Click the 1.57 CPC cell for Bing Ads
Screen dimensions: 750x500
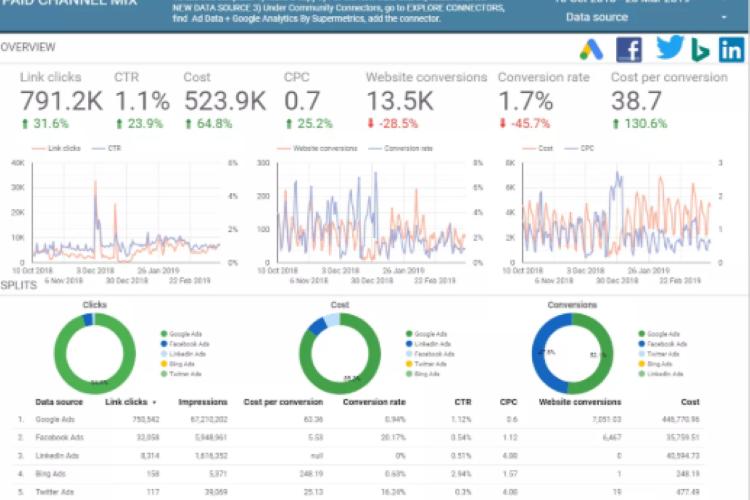click(x=510, y=474)
